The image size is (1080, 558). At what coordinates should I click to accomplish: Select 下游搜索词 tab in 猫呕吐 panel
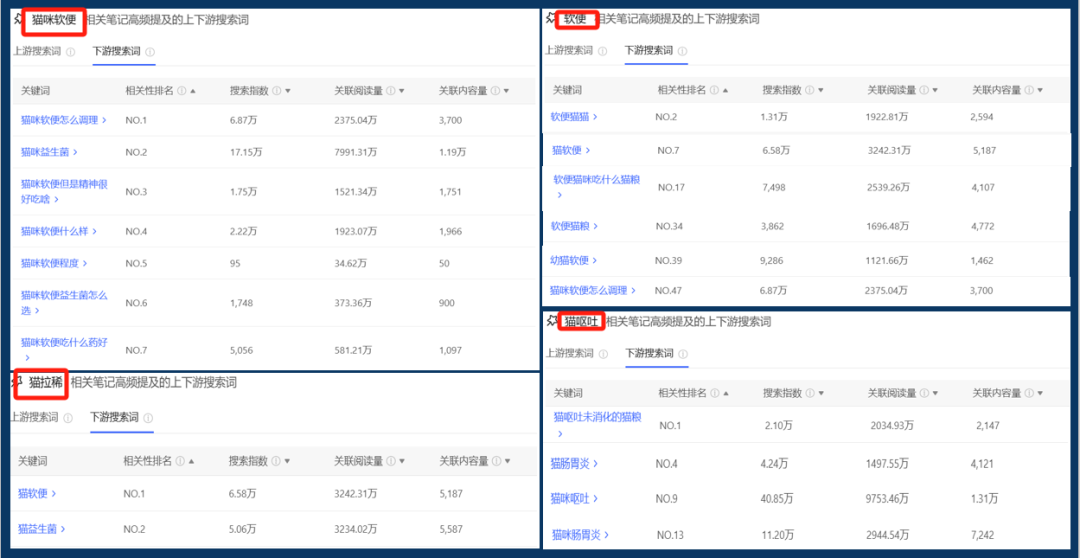[650, 353]
